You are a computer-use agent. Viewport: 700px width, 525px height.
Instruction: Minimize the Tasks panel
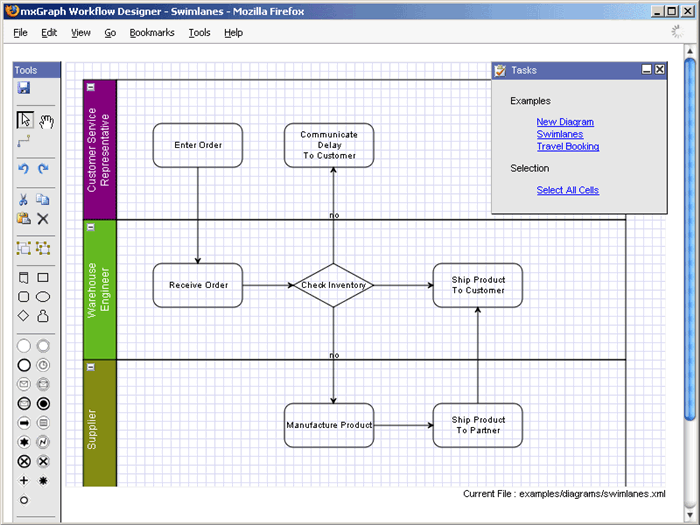(x=646, y=69)
